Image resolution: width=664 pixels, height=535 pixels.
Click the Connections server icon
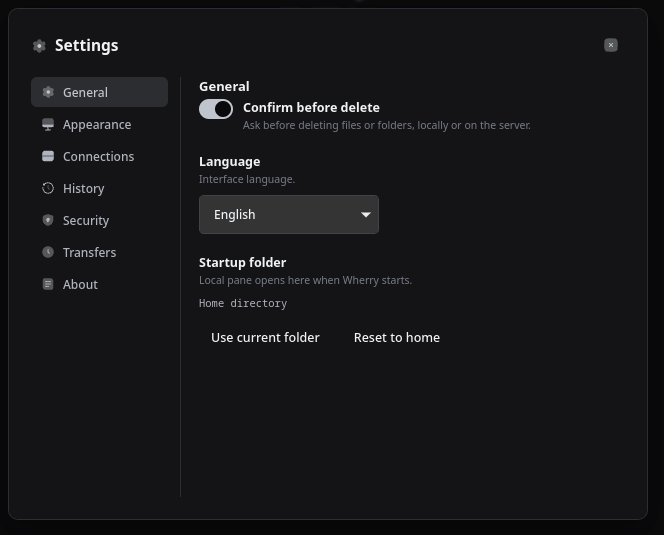point(48,156)
